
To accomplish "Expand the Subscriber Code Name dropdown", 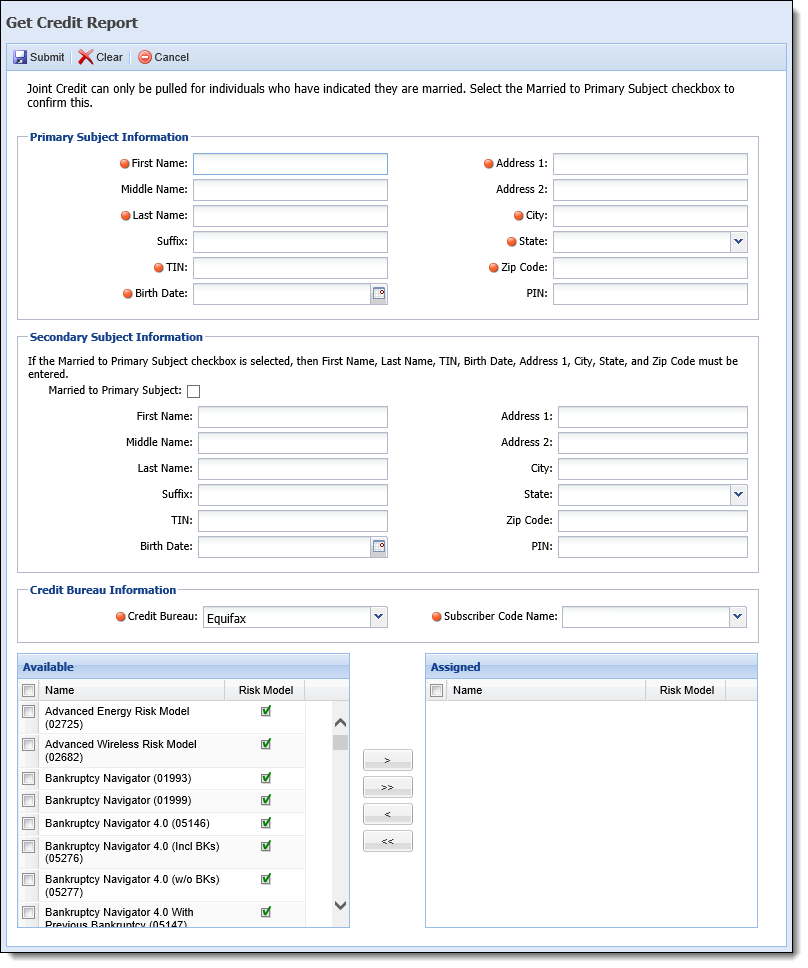I will click(737, 617).
